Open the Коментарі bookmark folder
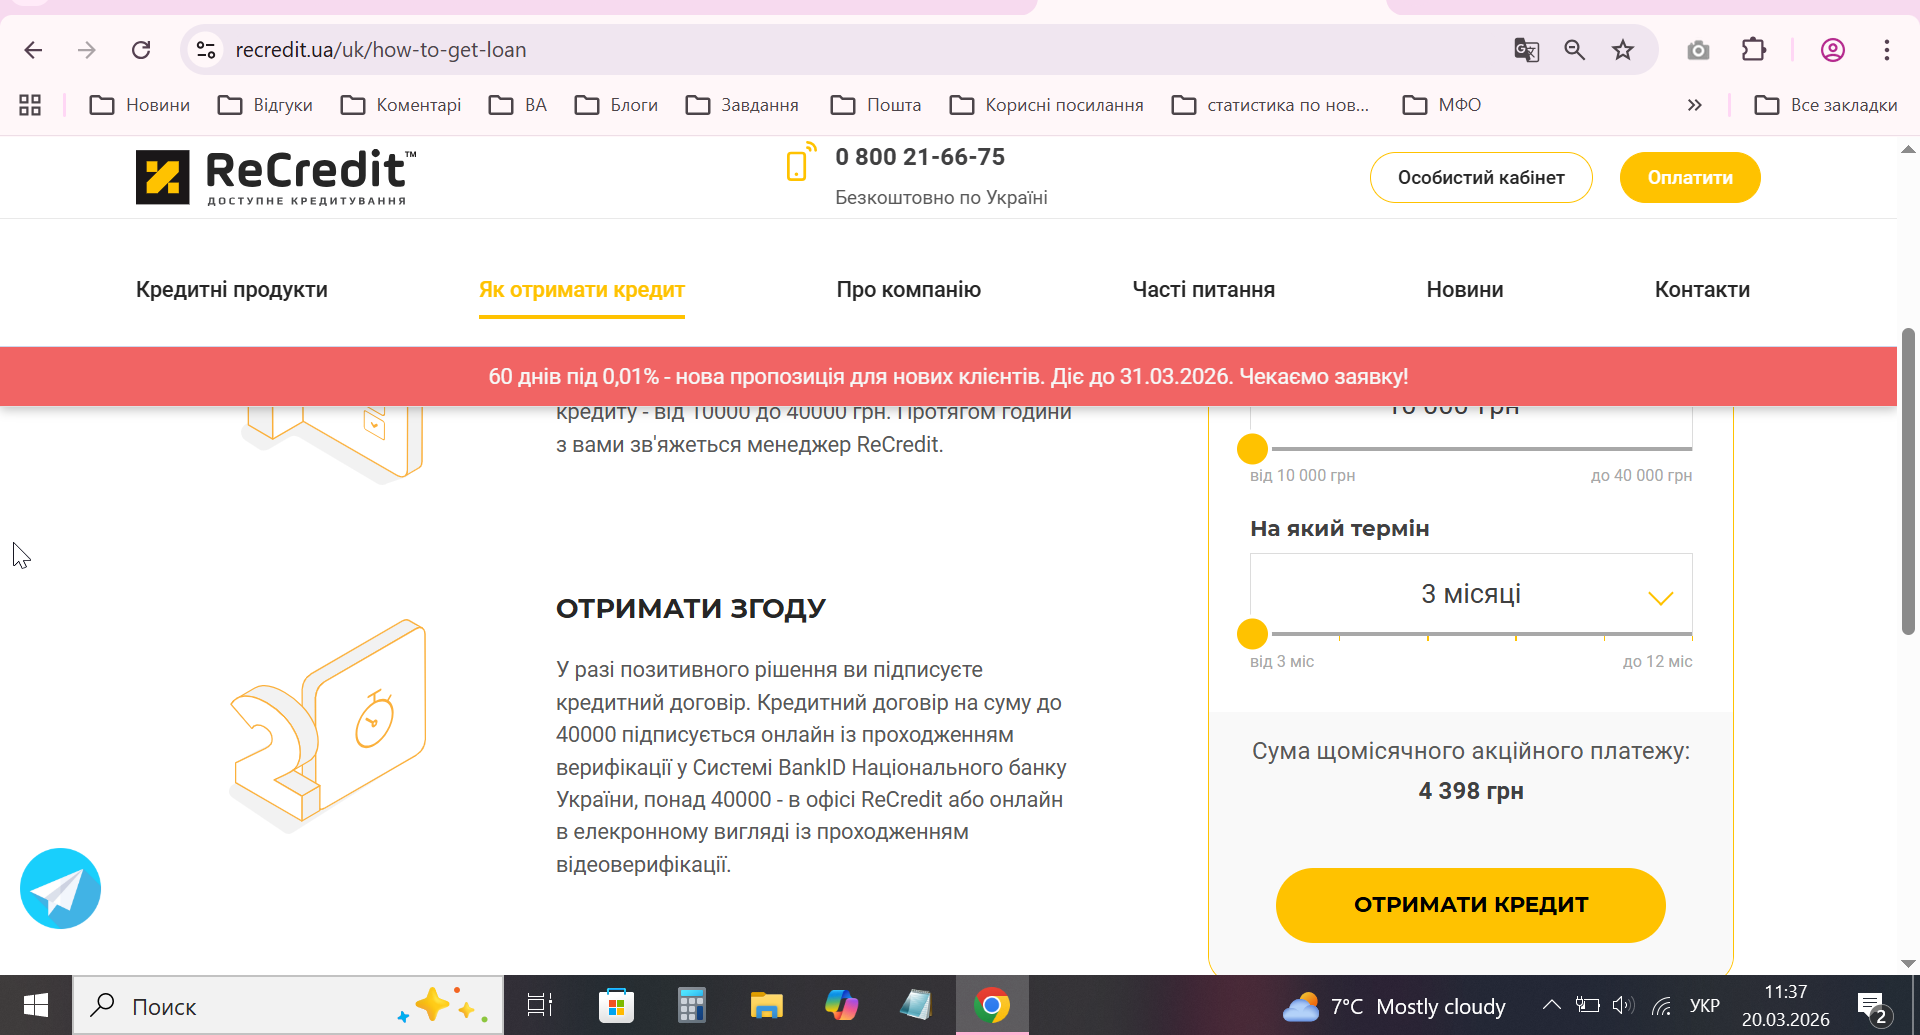Image resolution: width=1920 pixels, height=1035 pixels. click(401, 105)
